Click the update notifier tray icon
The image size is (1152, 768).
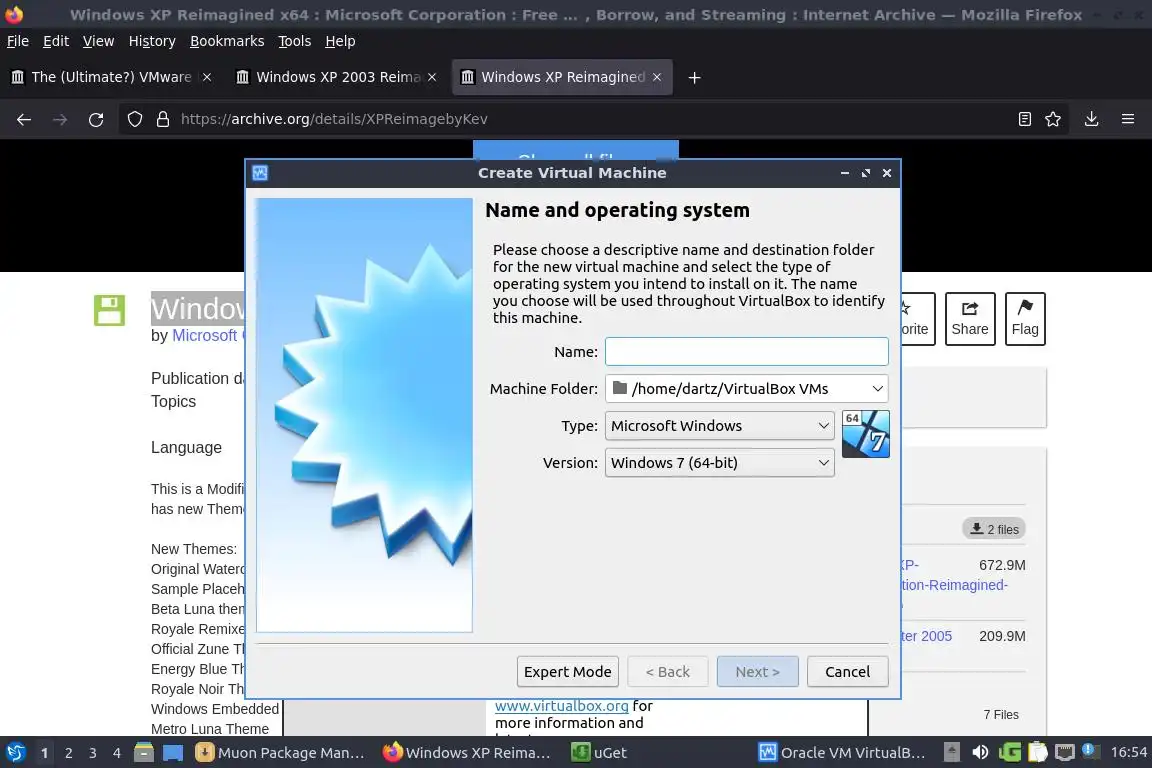coord(1091,751)
